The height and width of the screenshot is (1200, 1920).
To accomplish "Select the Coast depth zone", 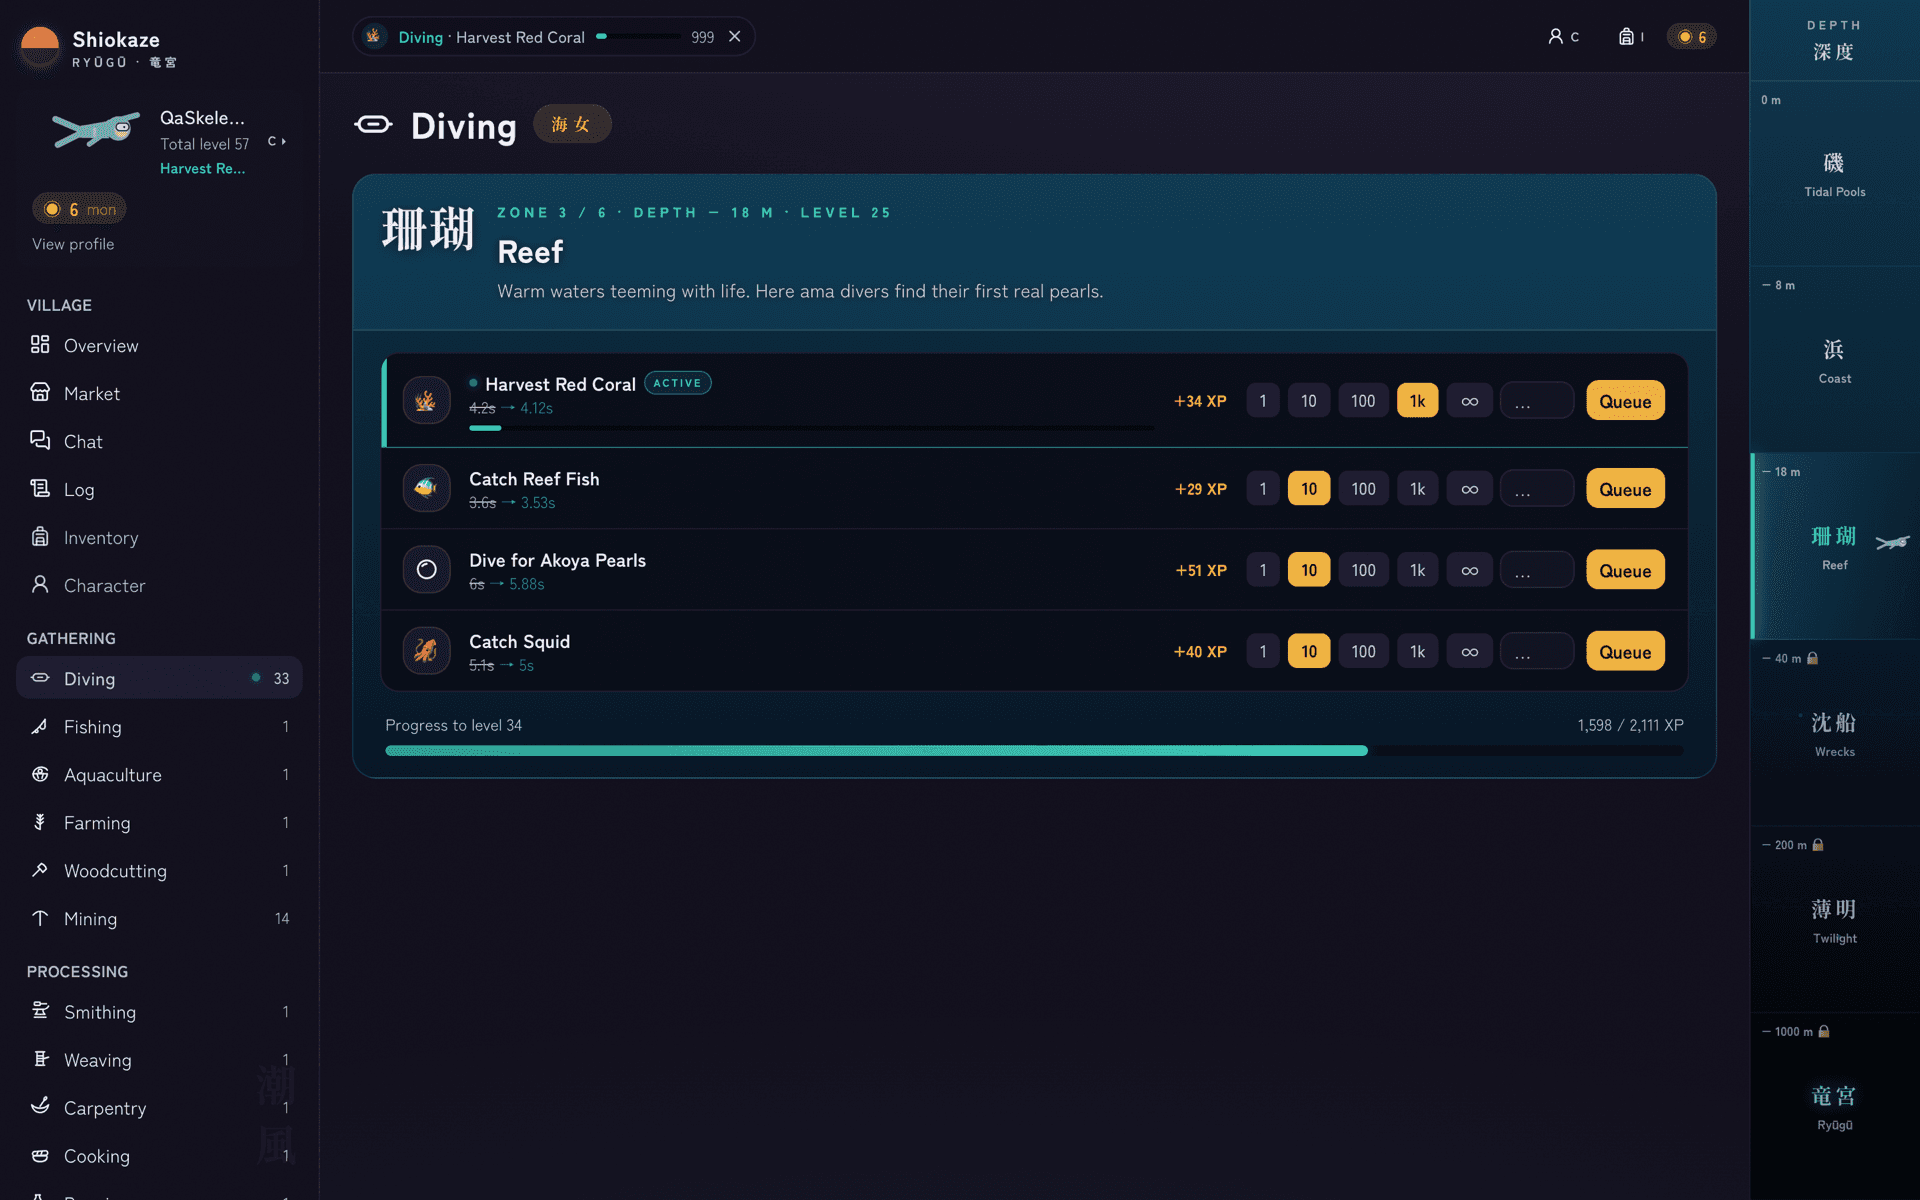I will point(1834,360).
